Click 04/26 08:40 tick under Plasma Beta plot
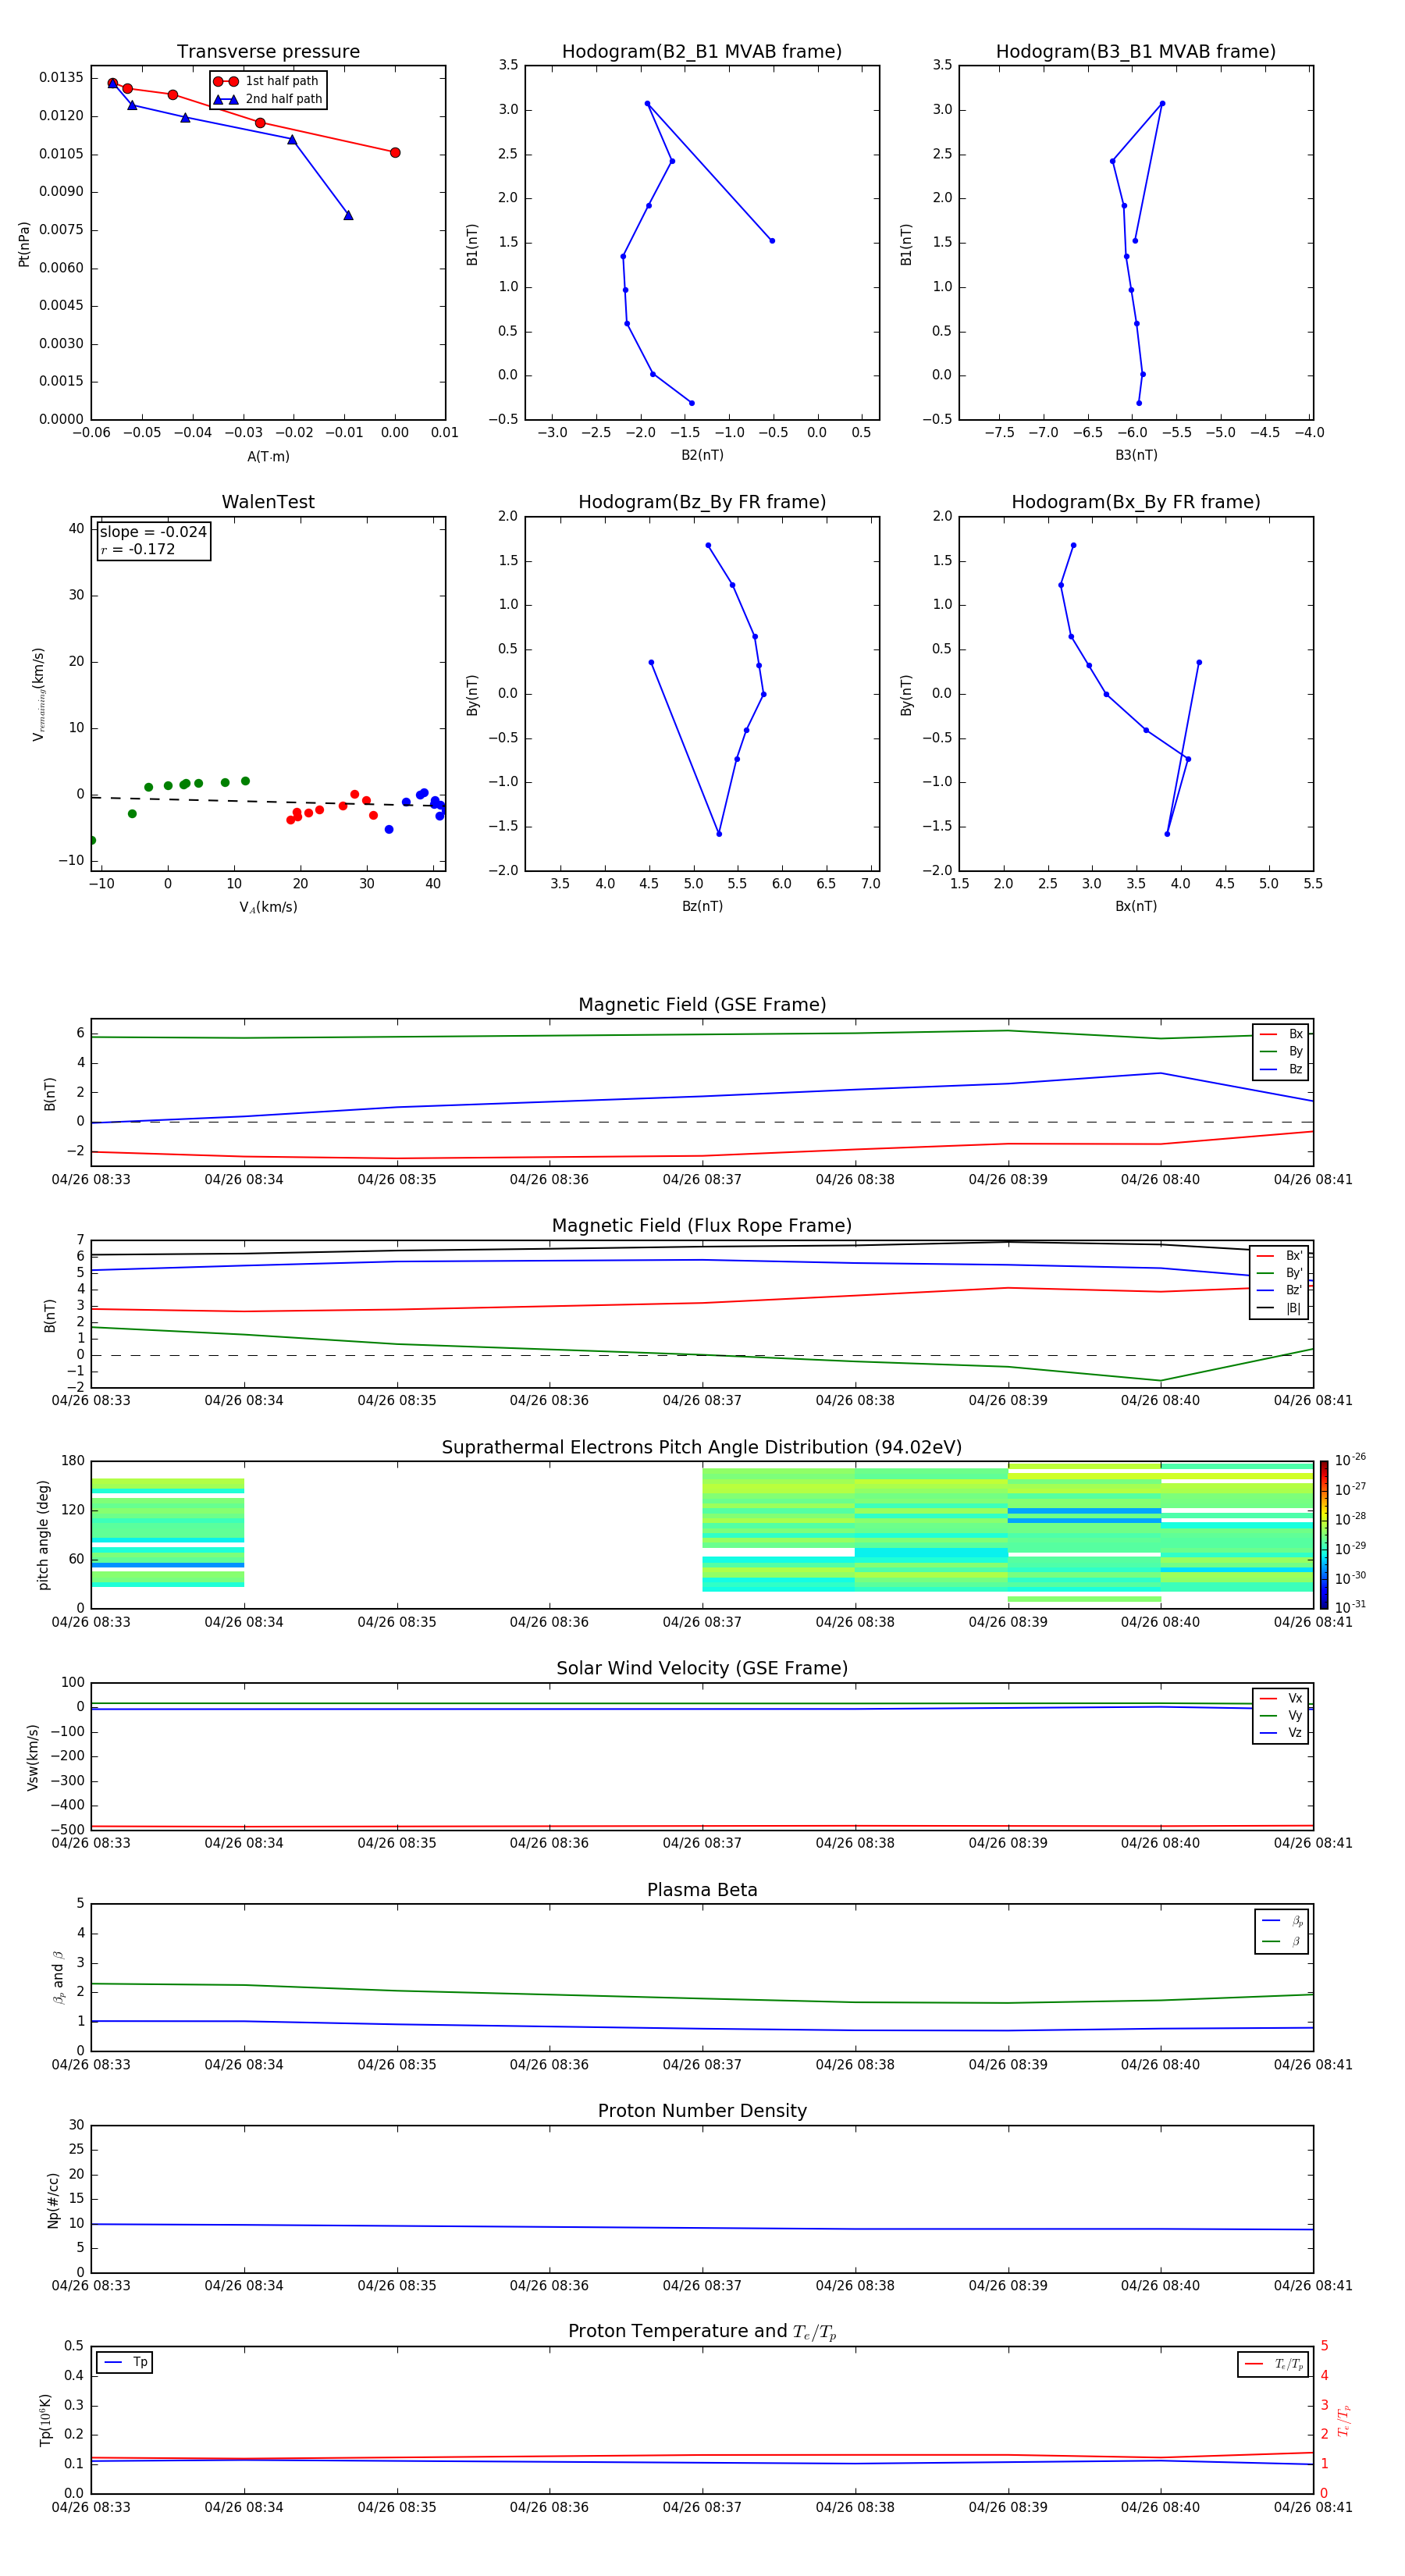This screenshot has width=1405, height=2576. pyautogui.click(x=1160, y=2064)
